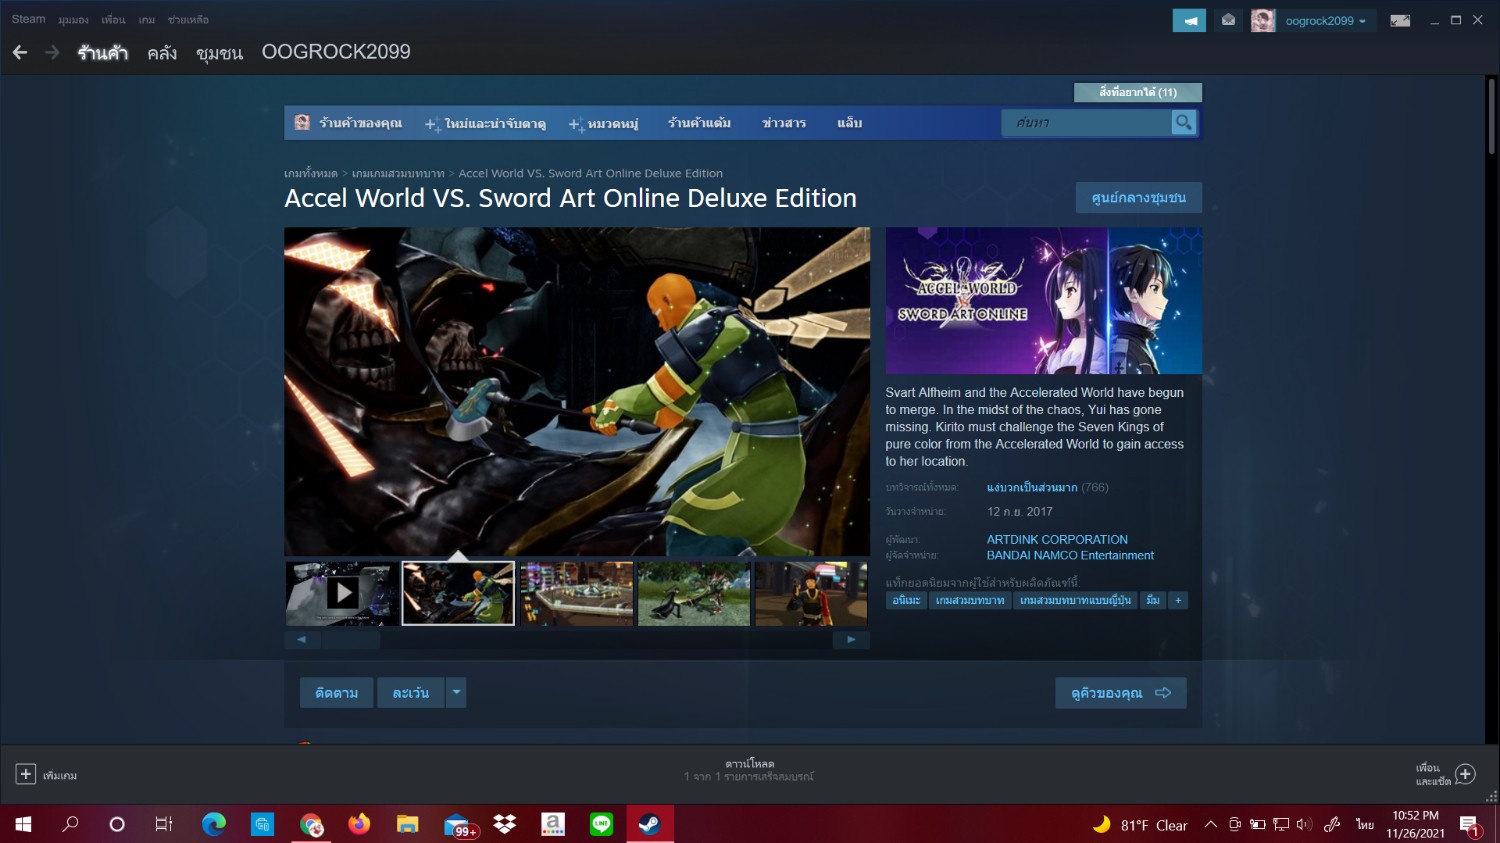
Task: Open friends and chat plus icon
Action: (1465, 773)
